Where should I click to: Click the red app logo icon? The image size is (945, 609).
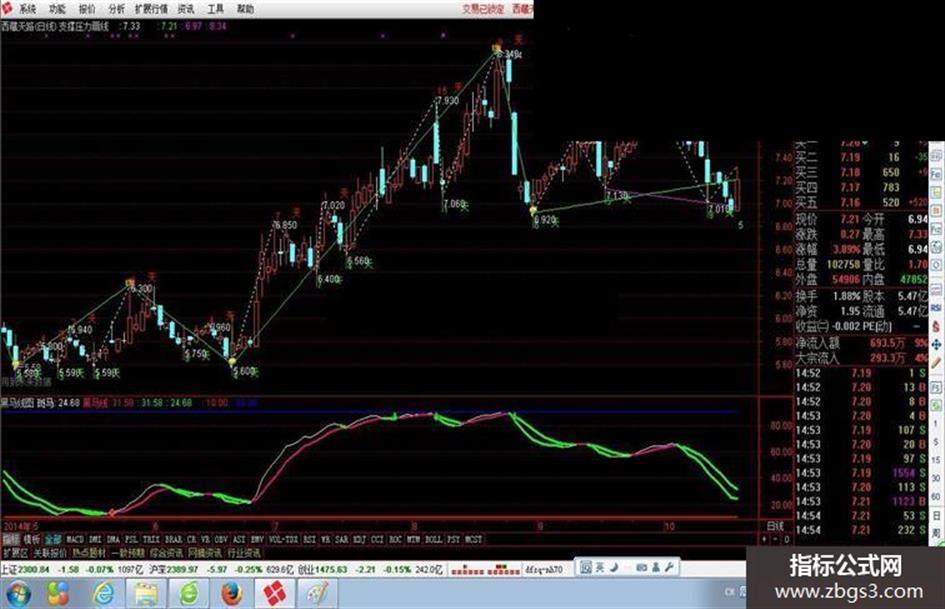click(7, 8)
